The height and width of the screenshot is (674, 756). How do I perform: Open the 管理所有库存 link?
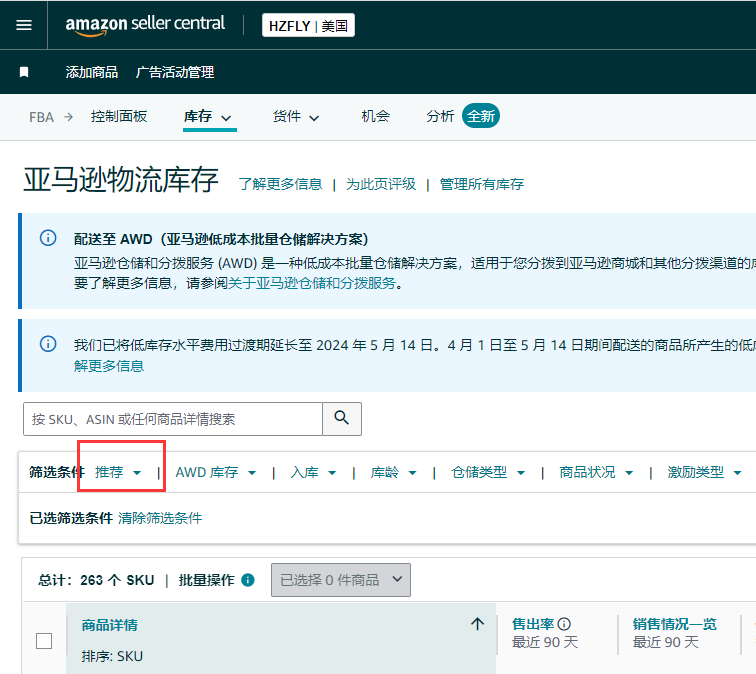click(x=482, y=184)
